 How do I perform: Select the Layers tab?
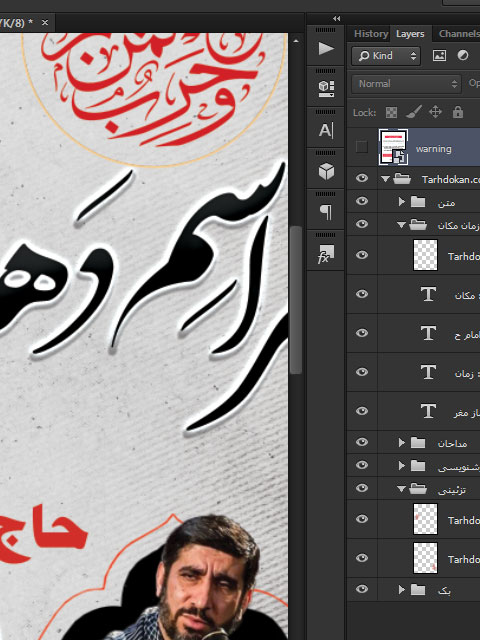410,34
